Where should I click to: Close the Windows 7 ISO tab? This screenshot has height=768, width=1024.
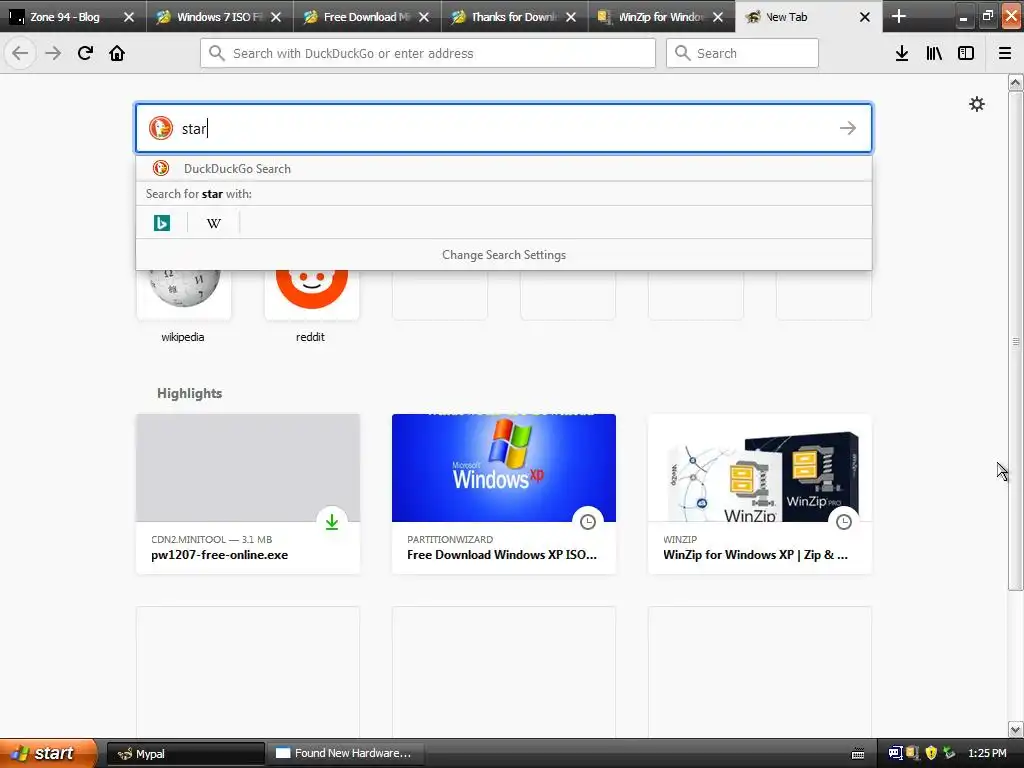point(276,17)
